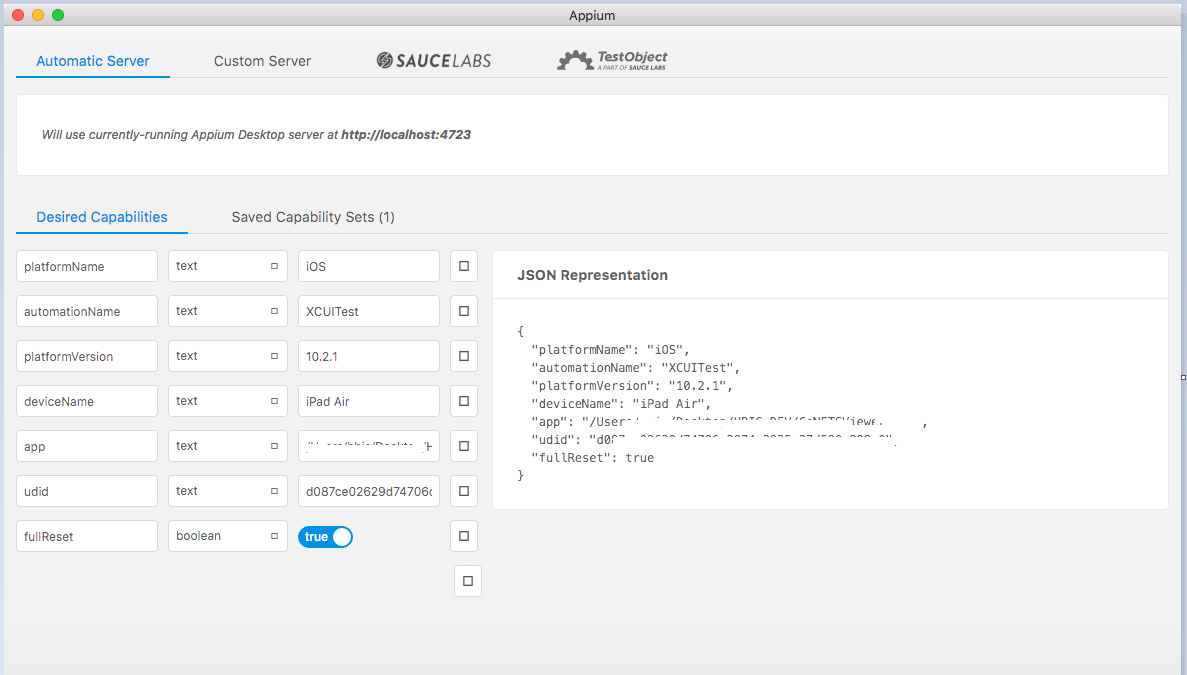Click the platformVersion capability name field

[x=87, y=356]
